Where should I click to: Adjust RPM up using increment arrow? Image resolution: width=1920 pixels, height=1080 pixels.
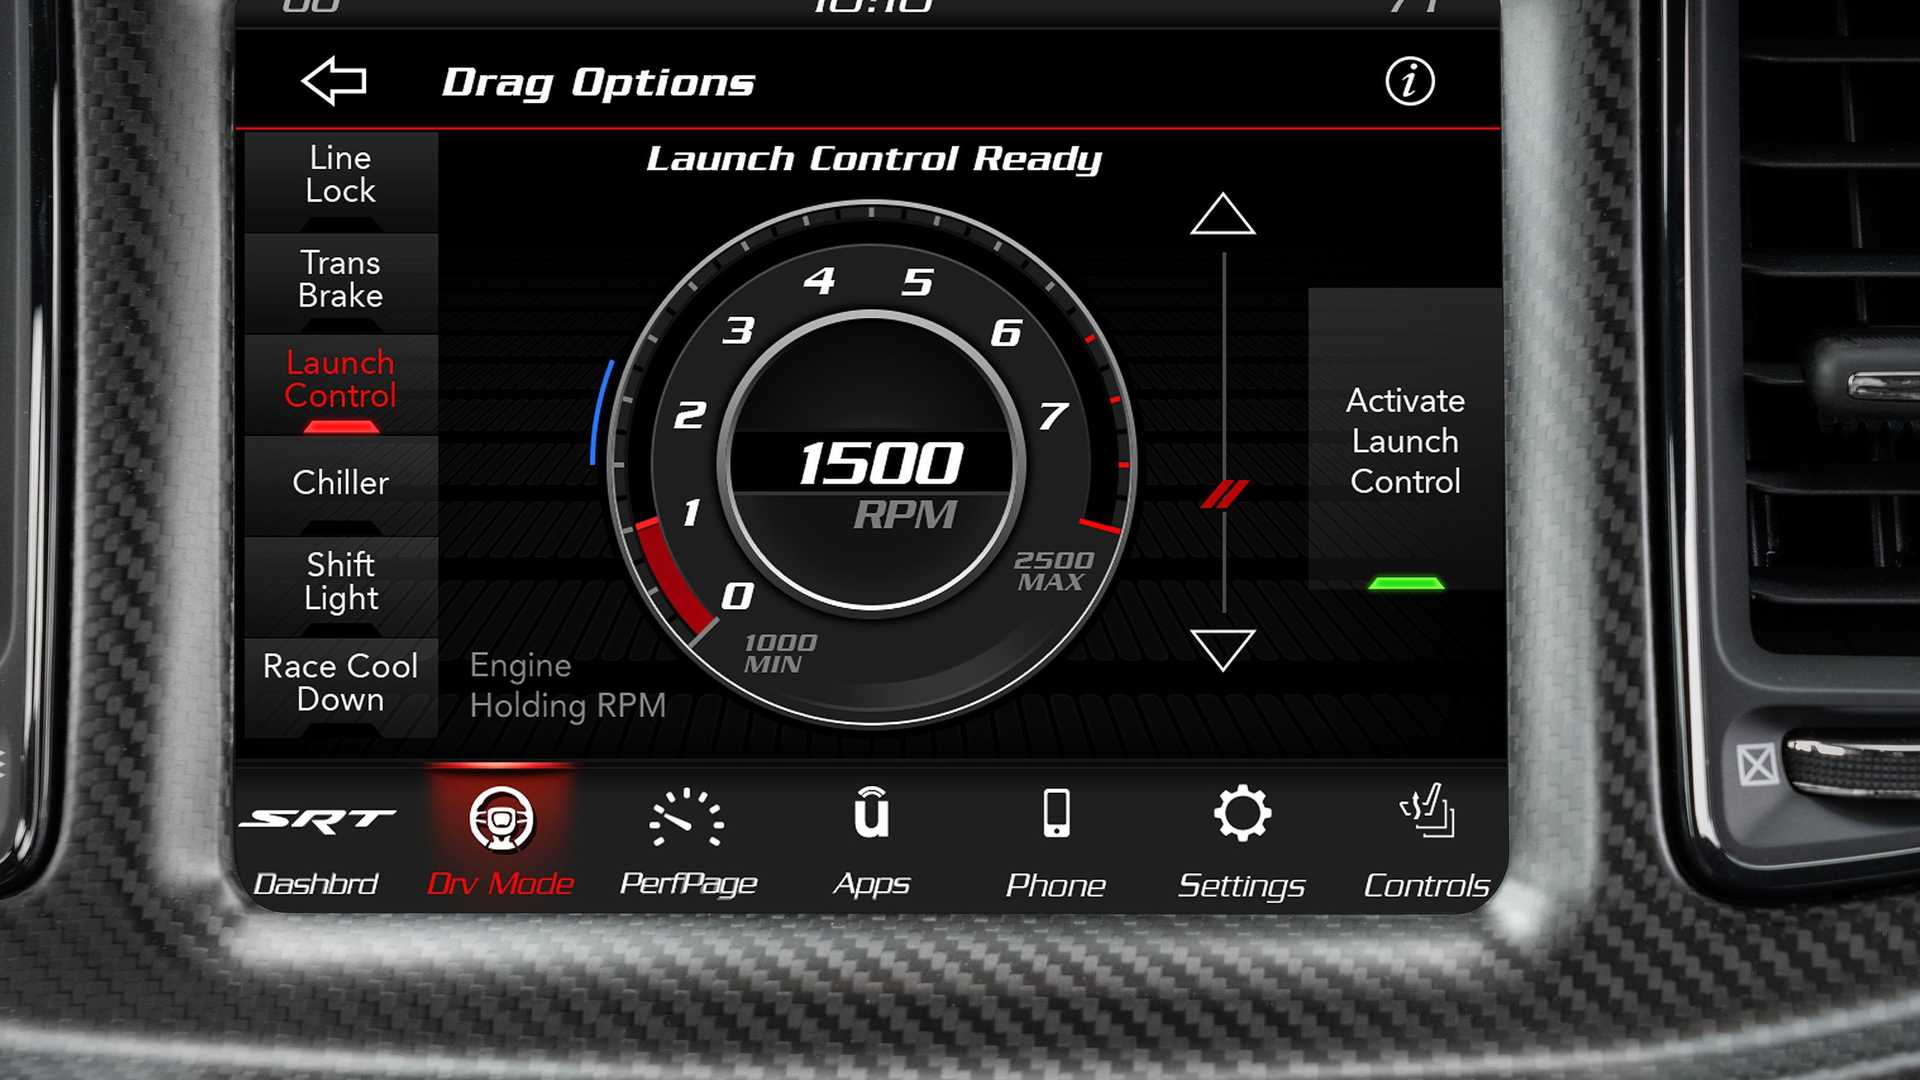point(1218,220)
